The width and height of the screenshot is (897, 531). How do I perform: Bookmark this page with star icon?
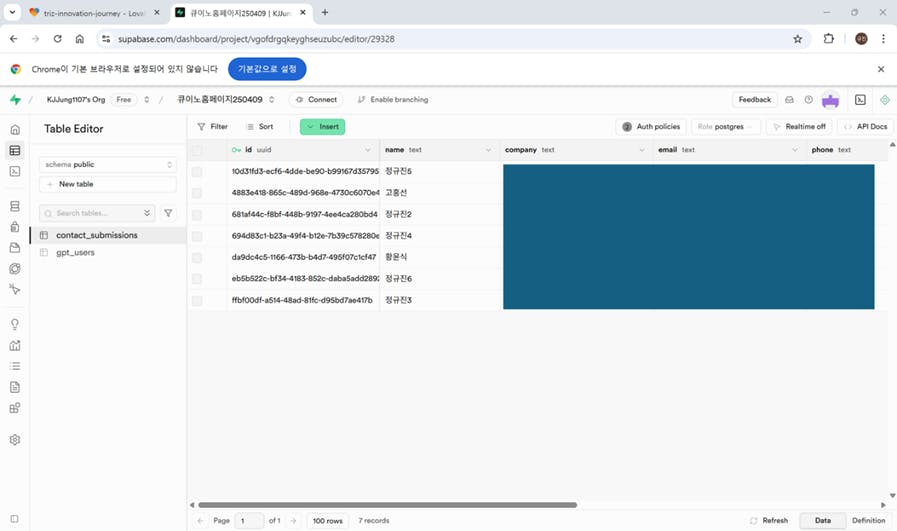point(797,39)
